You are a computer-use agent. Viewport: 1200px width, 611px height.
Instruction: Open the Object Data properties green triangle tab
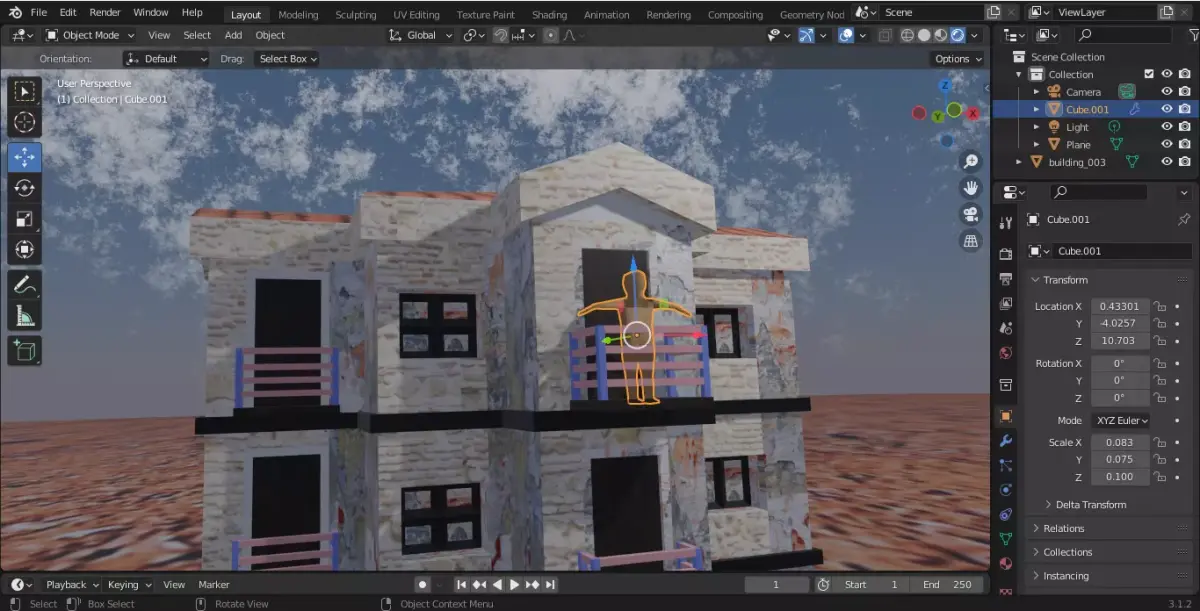coord(1006,539)
